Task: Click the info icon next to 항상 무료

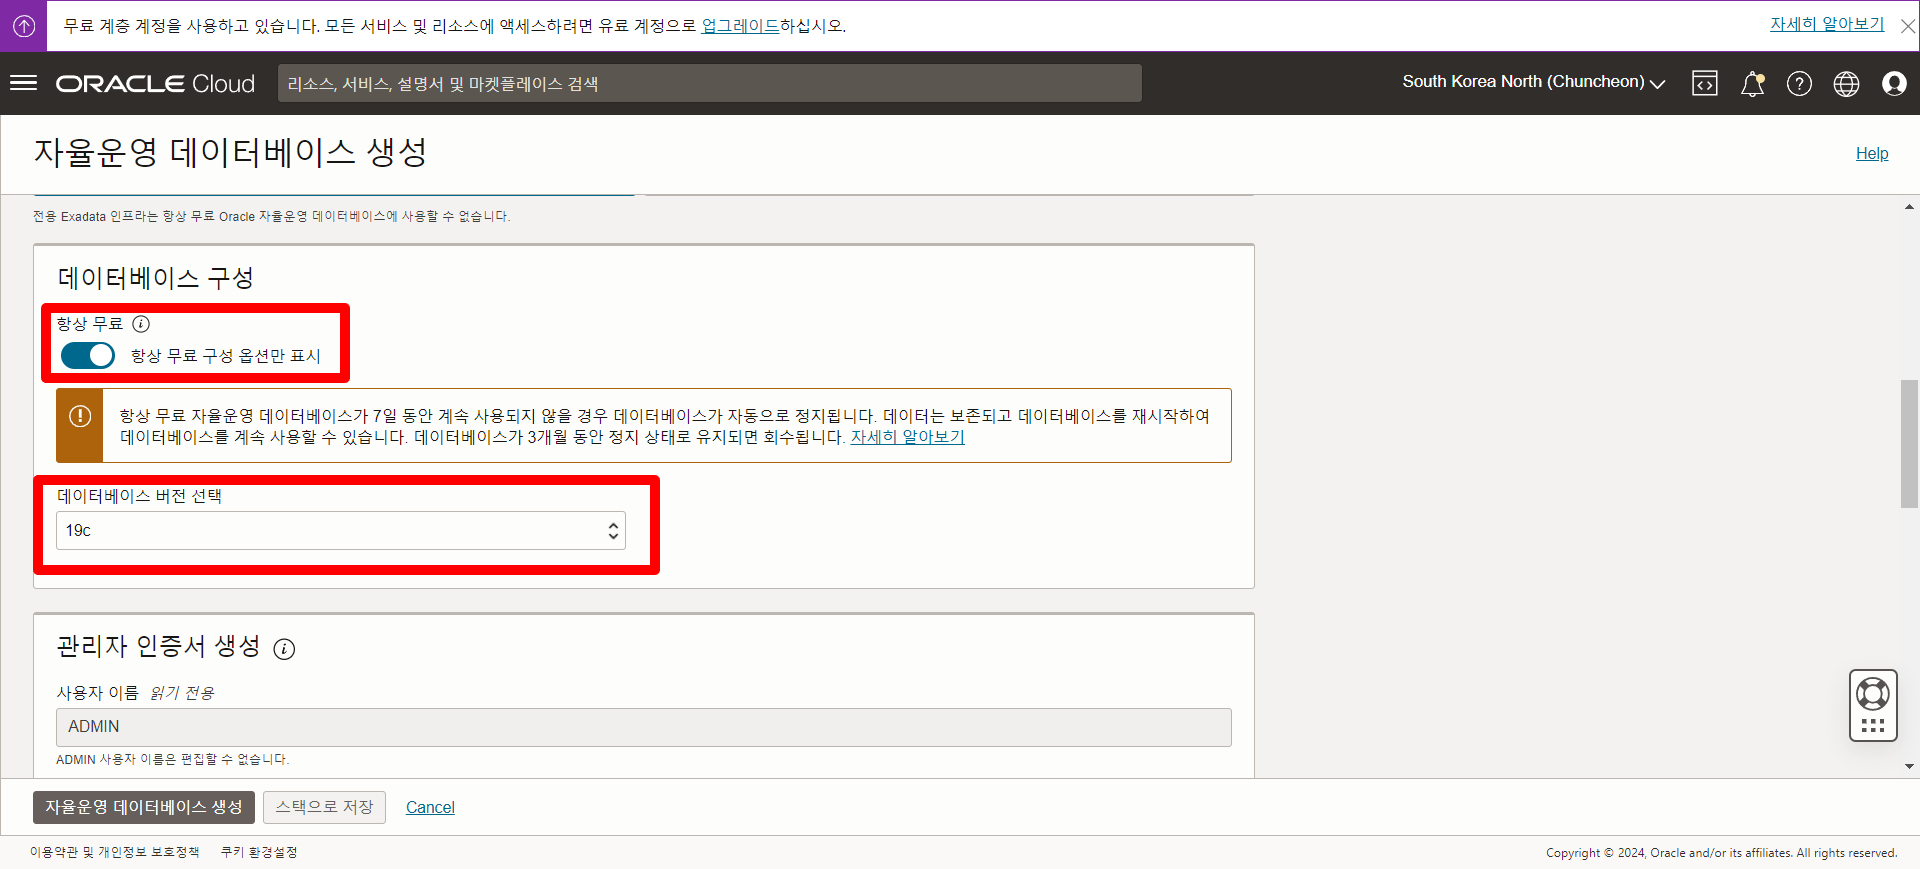Action: click(x=141, y=324)
